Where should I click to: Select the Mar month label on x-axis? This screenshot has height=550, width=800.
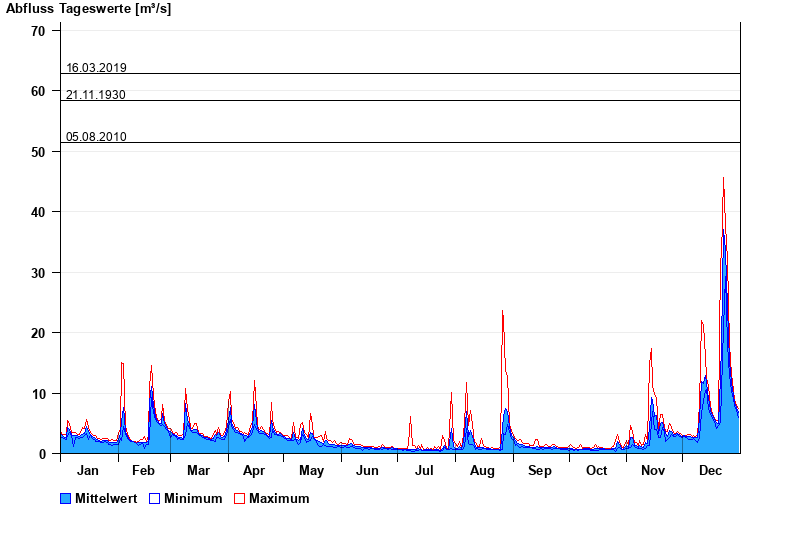pos(198,471)
